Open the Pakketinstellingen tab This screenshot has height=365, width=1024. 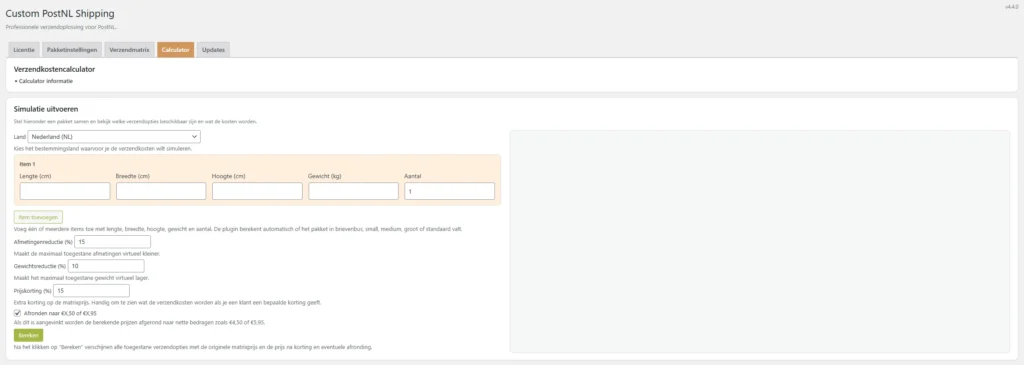[x=72, y=50]
